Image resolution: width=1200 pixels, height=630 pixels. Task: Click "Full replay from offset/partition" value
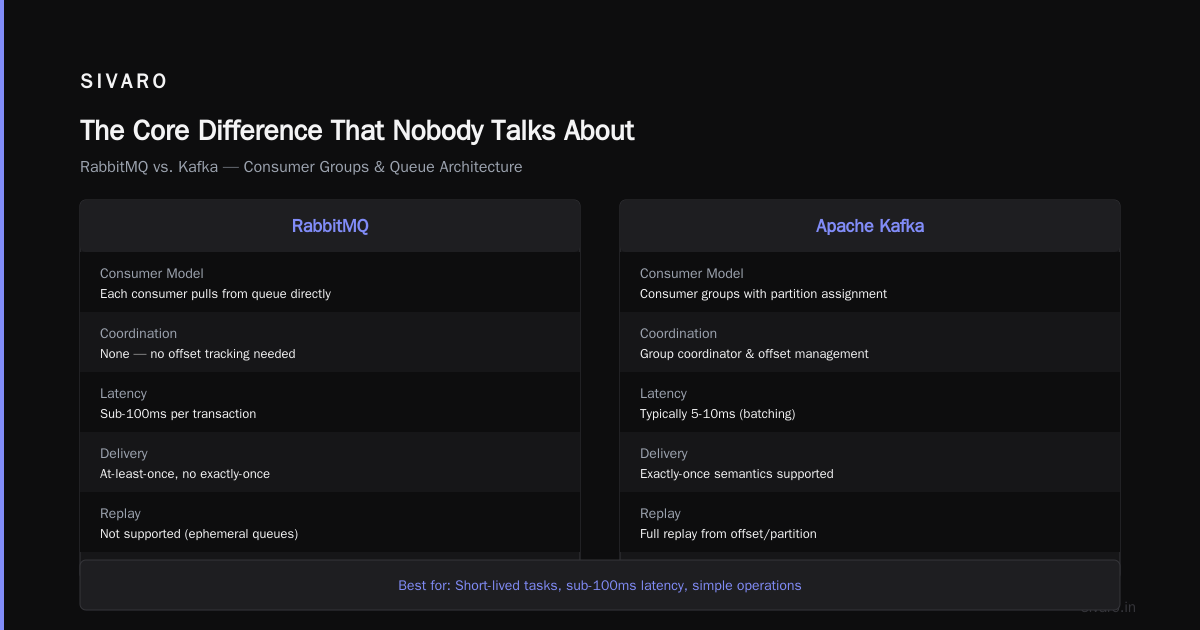tap(728, 534)
